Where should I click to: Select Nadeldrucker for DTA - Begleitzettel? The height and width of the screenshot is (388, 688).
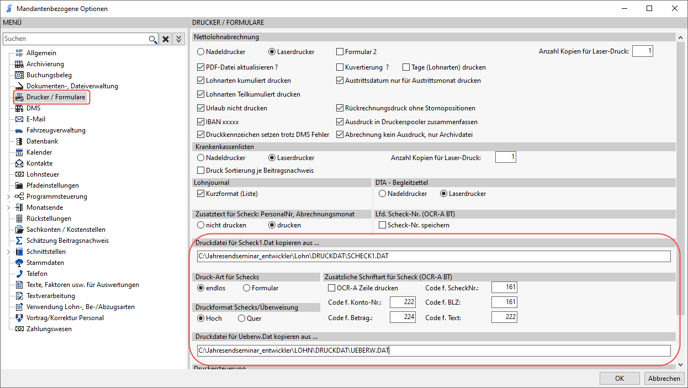[x=382, y=194]
